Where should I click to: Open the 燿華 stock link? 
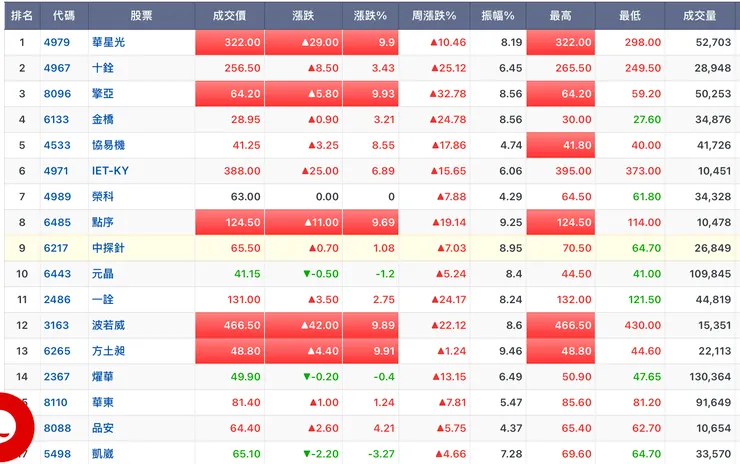click(103, 377)
